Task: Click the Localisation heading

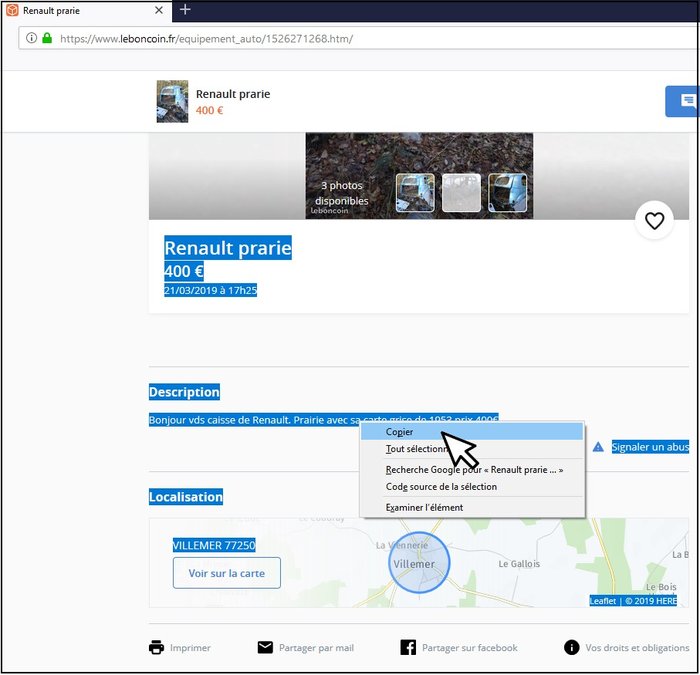Action: 186,497
